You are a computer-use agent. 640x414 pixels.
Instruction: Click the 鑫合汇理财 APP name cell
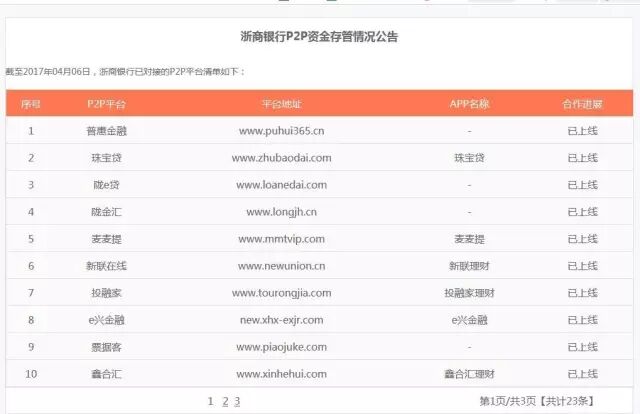(x=469, y=374)
